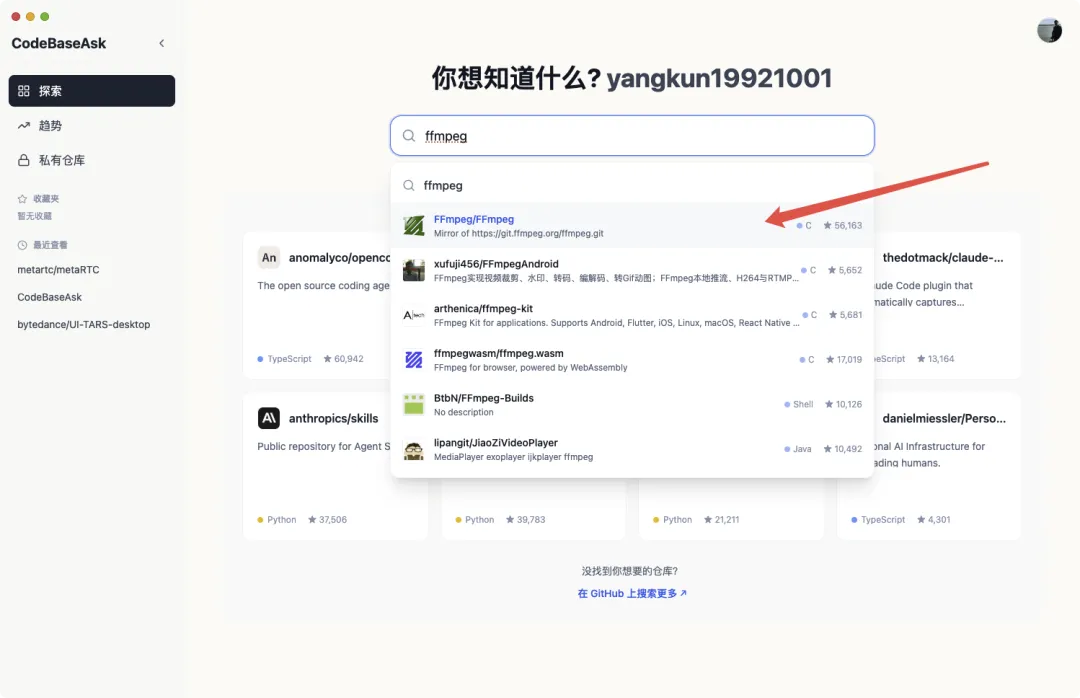The width and height of the screenshot is (1080, 698).
Task: Click the Shell language label
Action: [x=799, y=404]
